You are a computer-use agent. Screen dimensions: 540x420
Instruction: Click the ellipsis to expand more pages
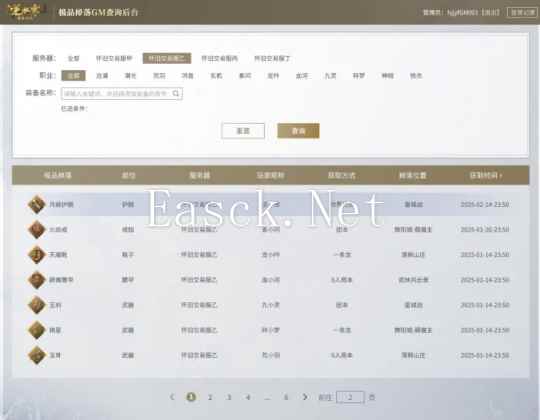coord(267,397)
